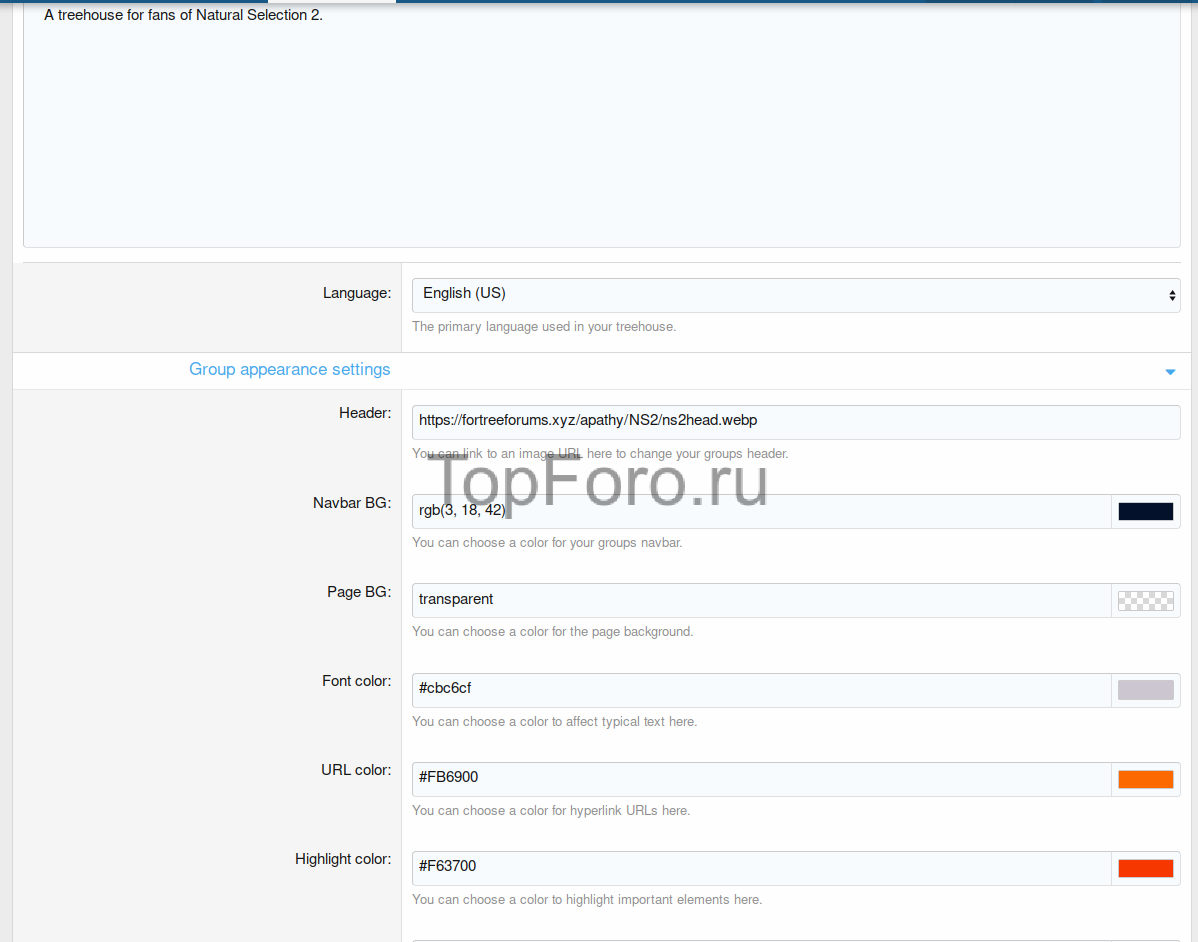Viewport: 1198px width, 942px height.
Task: Click the Highlight color field with #F63700
Action: 760,867
